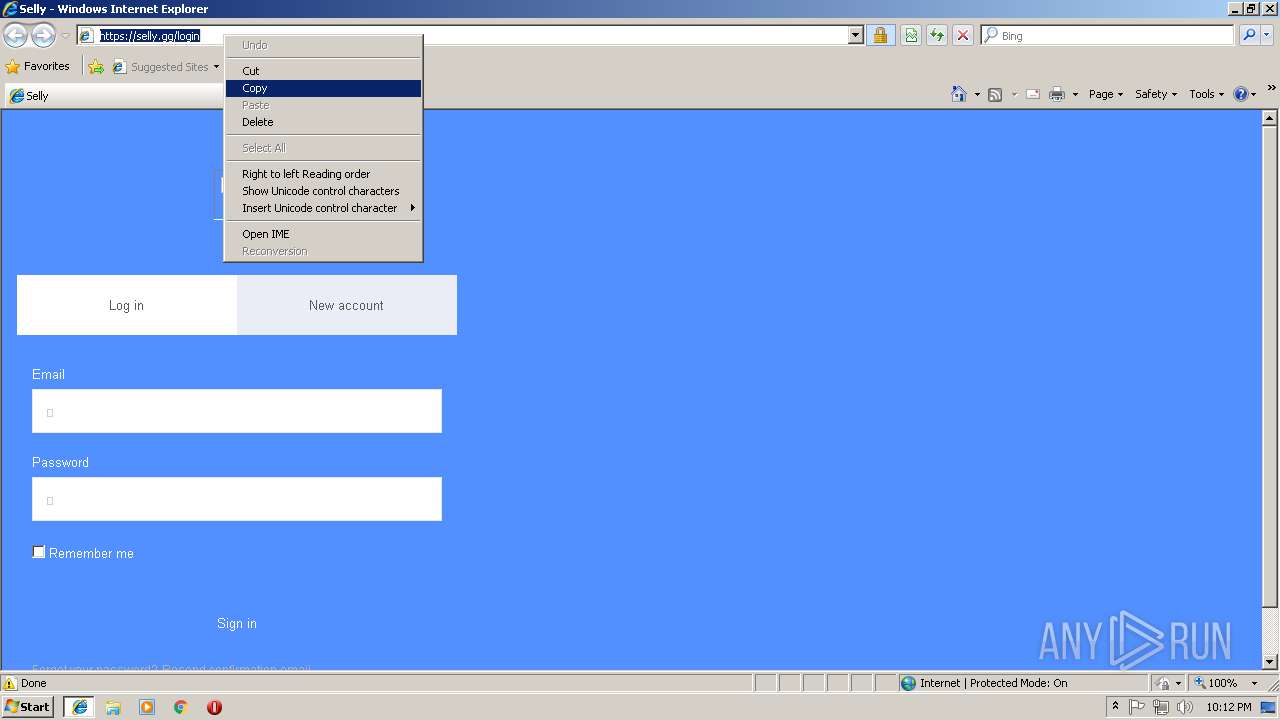
Task: Click the status bar privacy lock icon
Action: pyautogui.click(x=1163, y=683)
